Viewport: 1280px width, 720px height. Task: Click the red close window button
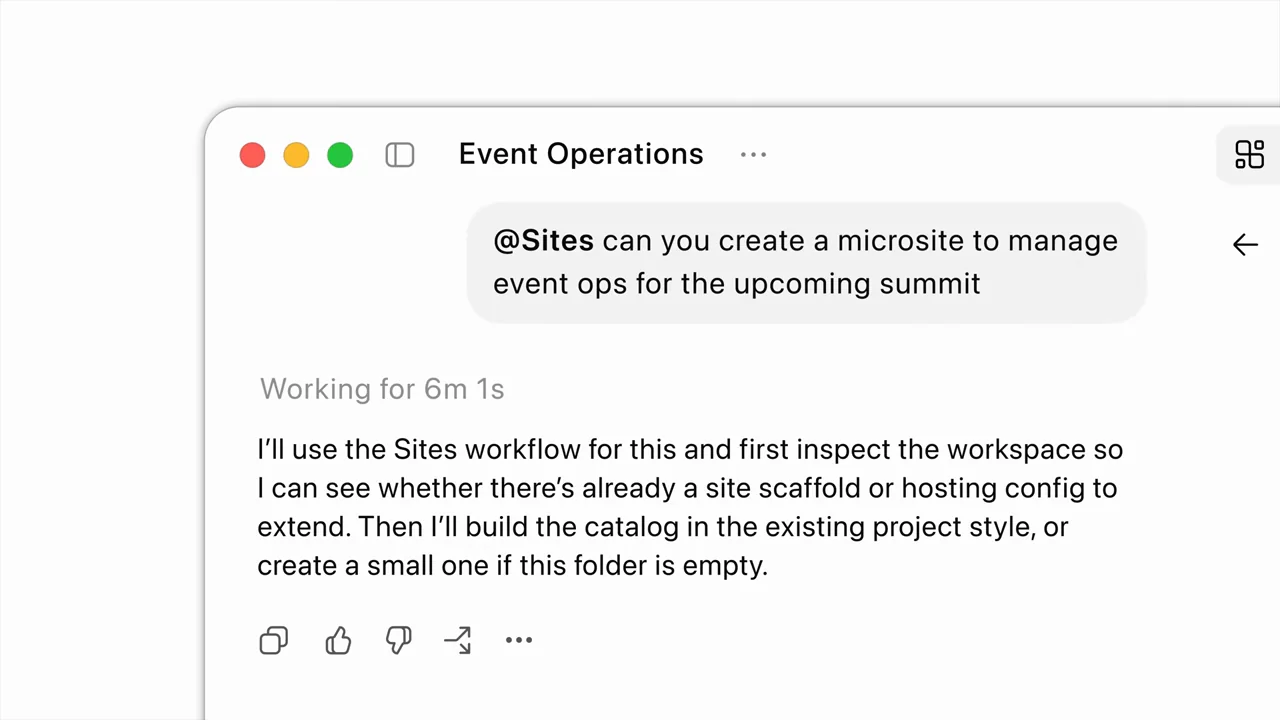pos(252,155)
